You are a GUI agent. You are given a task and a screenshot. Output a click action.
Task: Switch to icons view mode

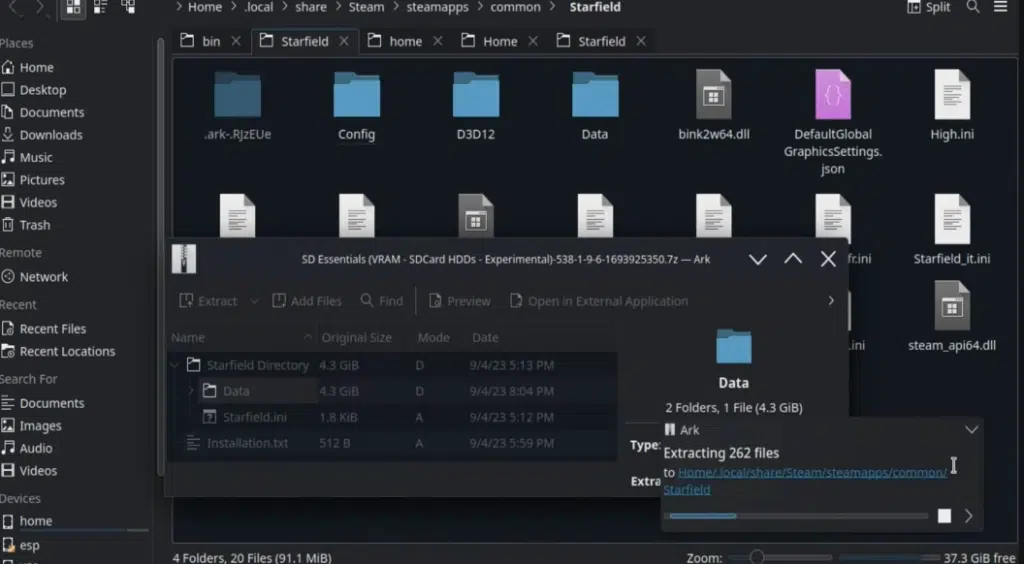point(73,7)
